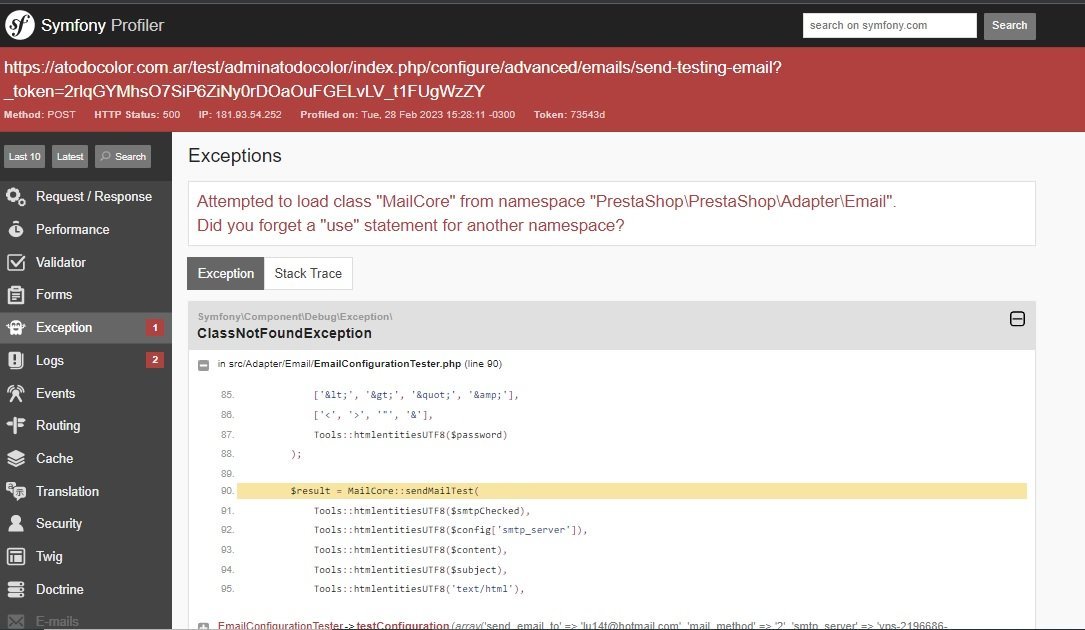Click code line 92 smtp_server

450,530
